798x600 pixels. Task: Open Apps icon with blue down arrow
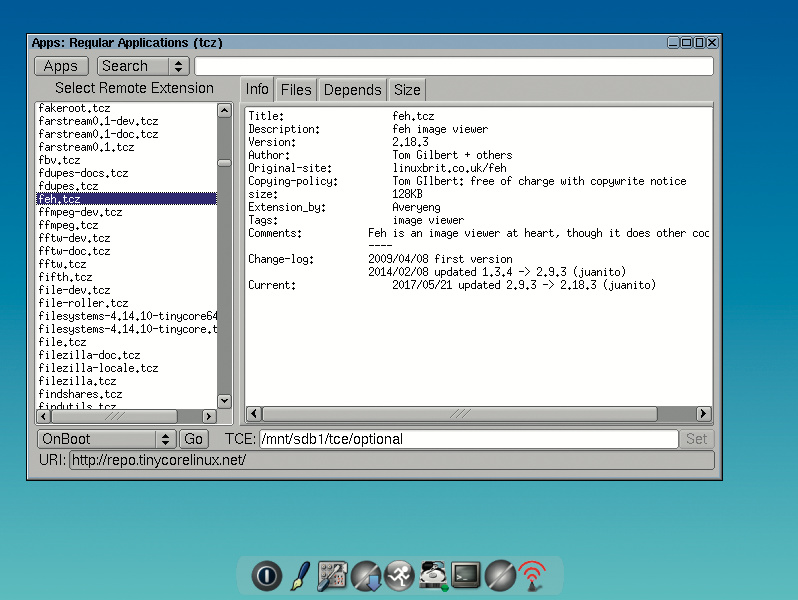pyautogui.click(x=366, y=576)
